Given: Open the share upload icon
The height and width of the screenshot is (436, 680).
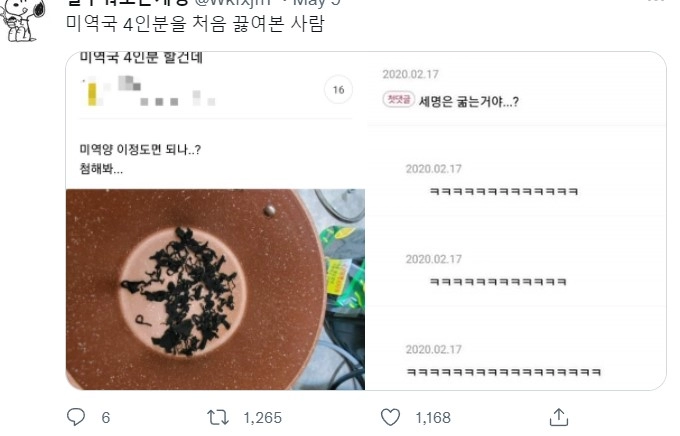Looking at the screenshot, I should [559, 417].
